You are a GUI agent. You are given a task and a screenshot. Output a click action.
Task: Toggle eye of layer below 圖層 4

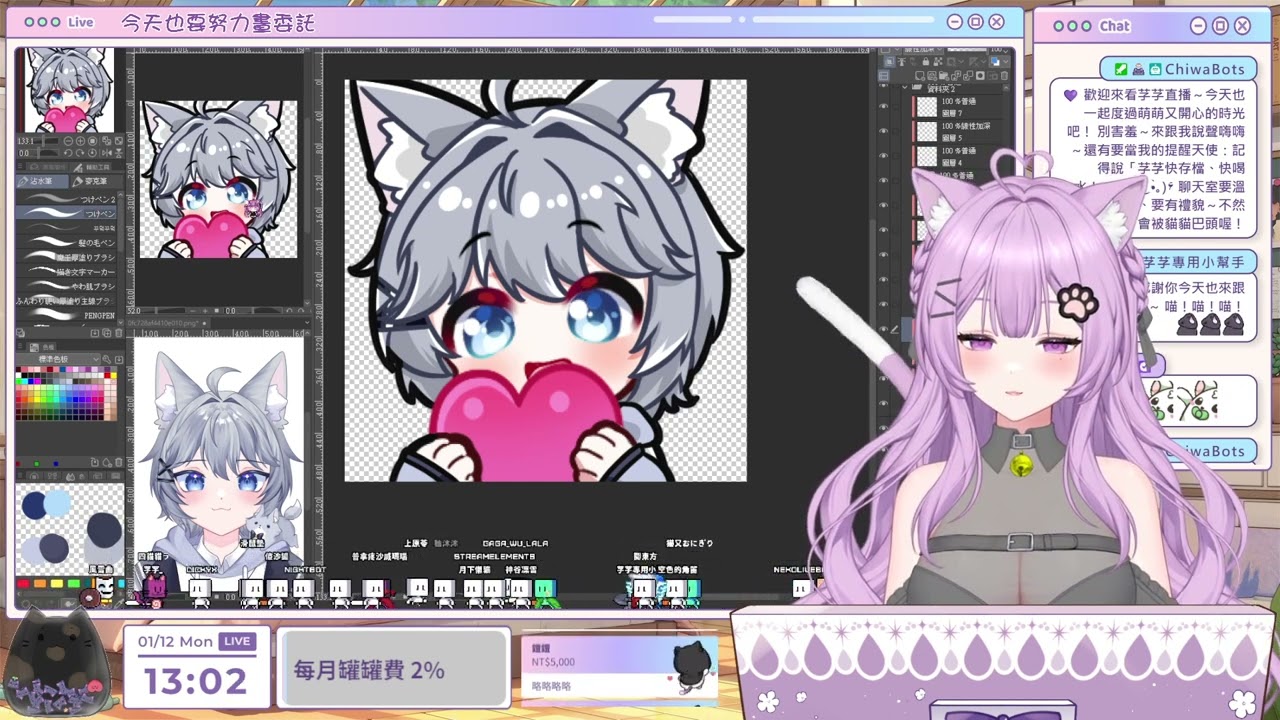click(x=883, y=180)
